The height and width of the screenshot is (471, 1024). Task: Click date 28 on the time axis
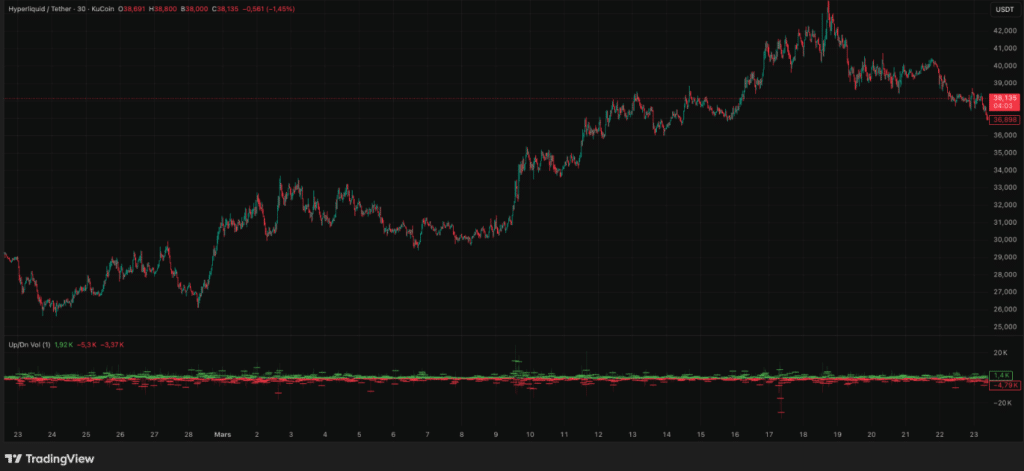[188, 435]
